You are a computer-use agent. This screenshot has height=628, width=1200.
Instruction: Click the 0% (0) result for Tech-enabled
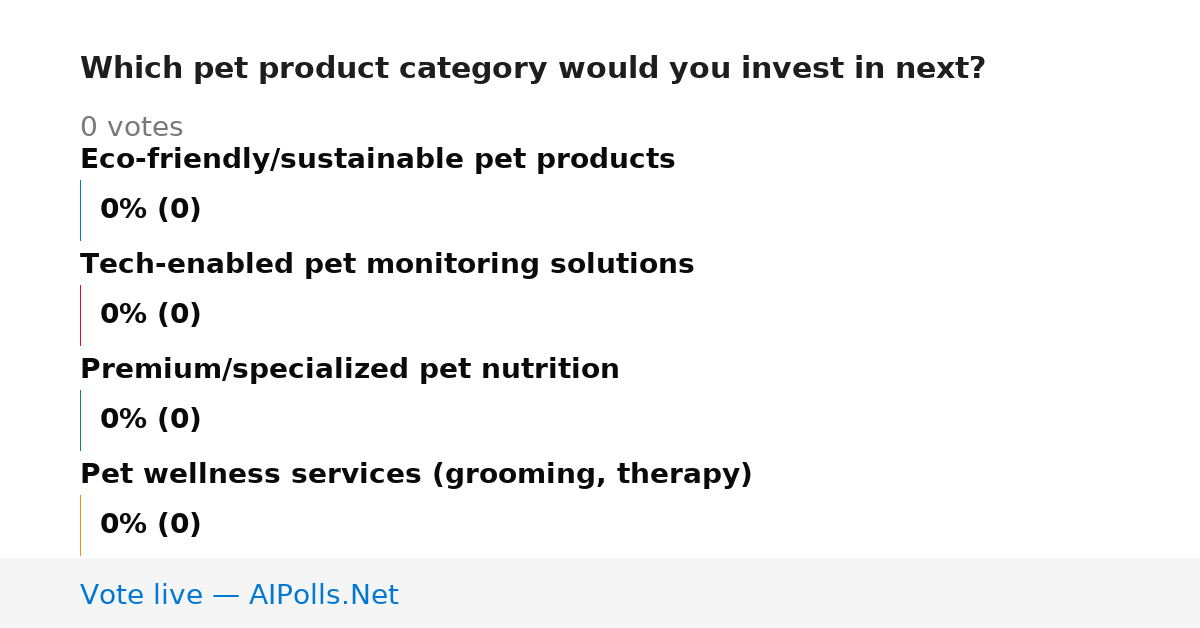(x=151, y=315)
